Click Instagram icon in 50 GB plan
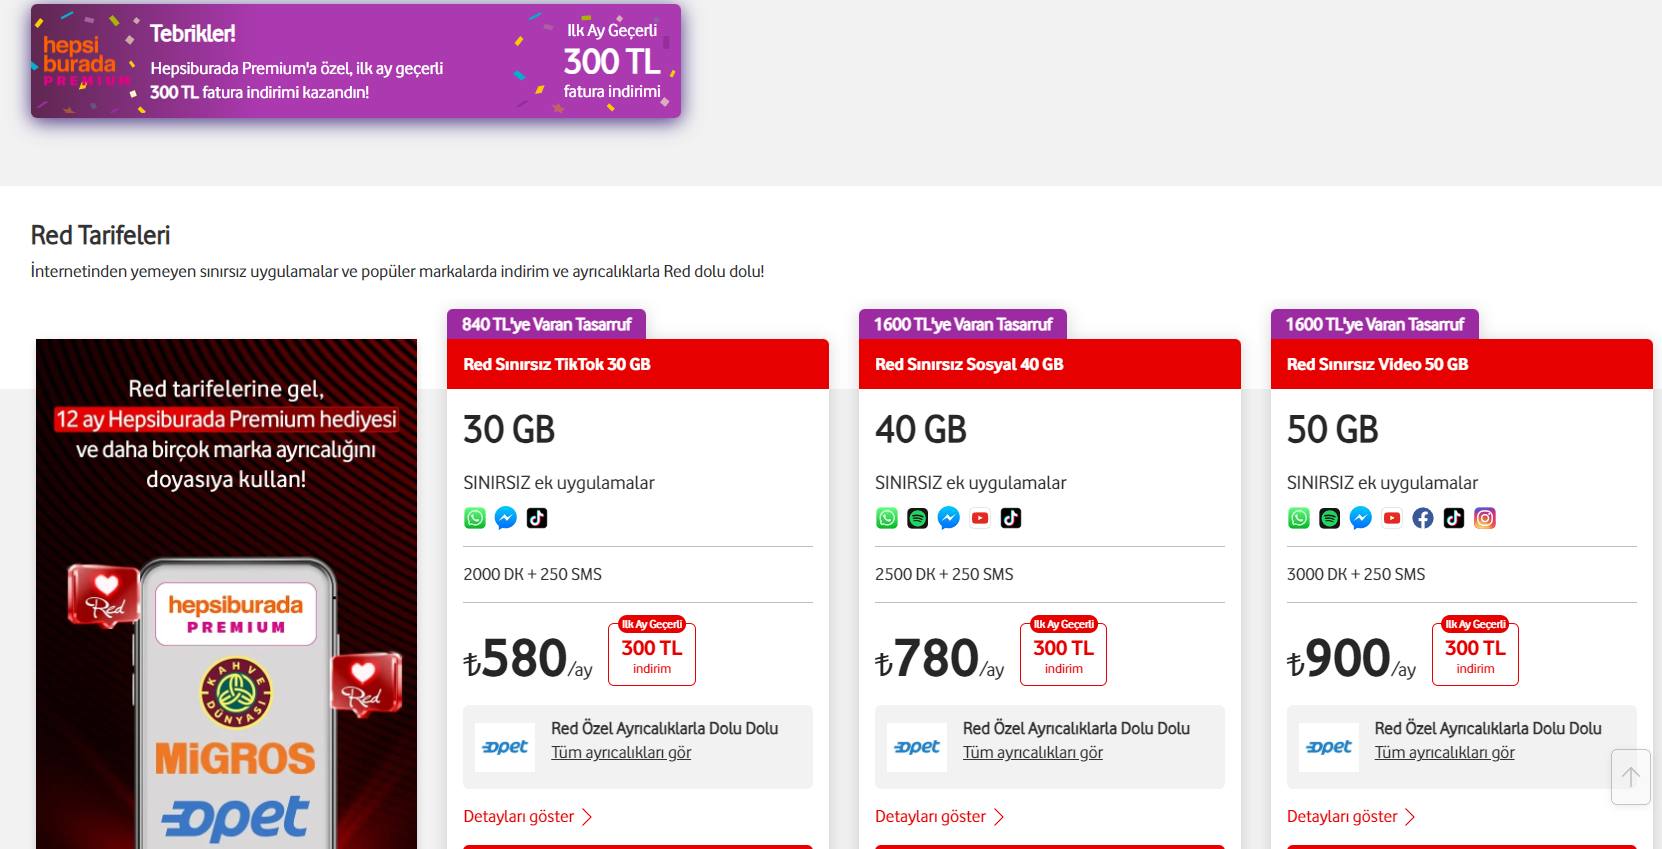The image size is (1662, 849). (1485, 518)
